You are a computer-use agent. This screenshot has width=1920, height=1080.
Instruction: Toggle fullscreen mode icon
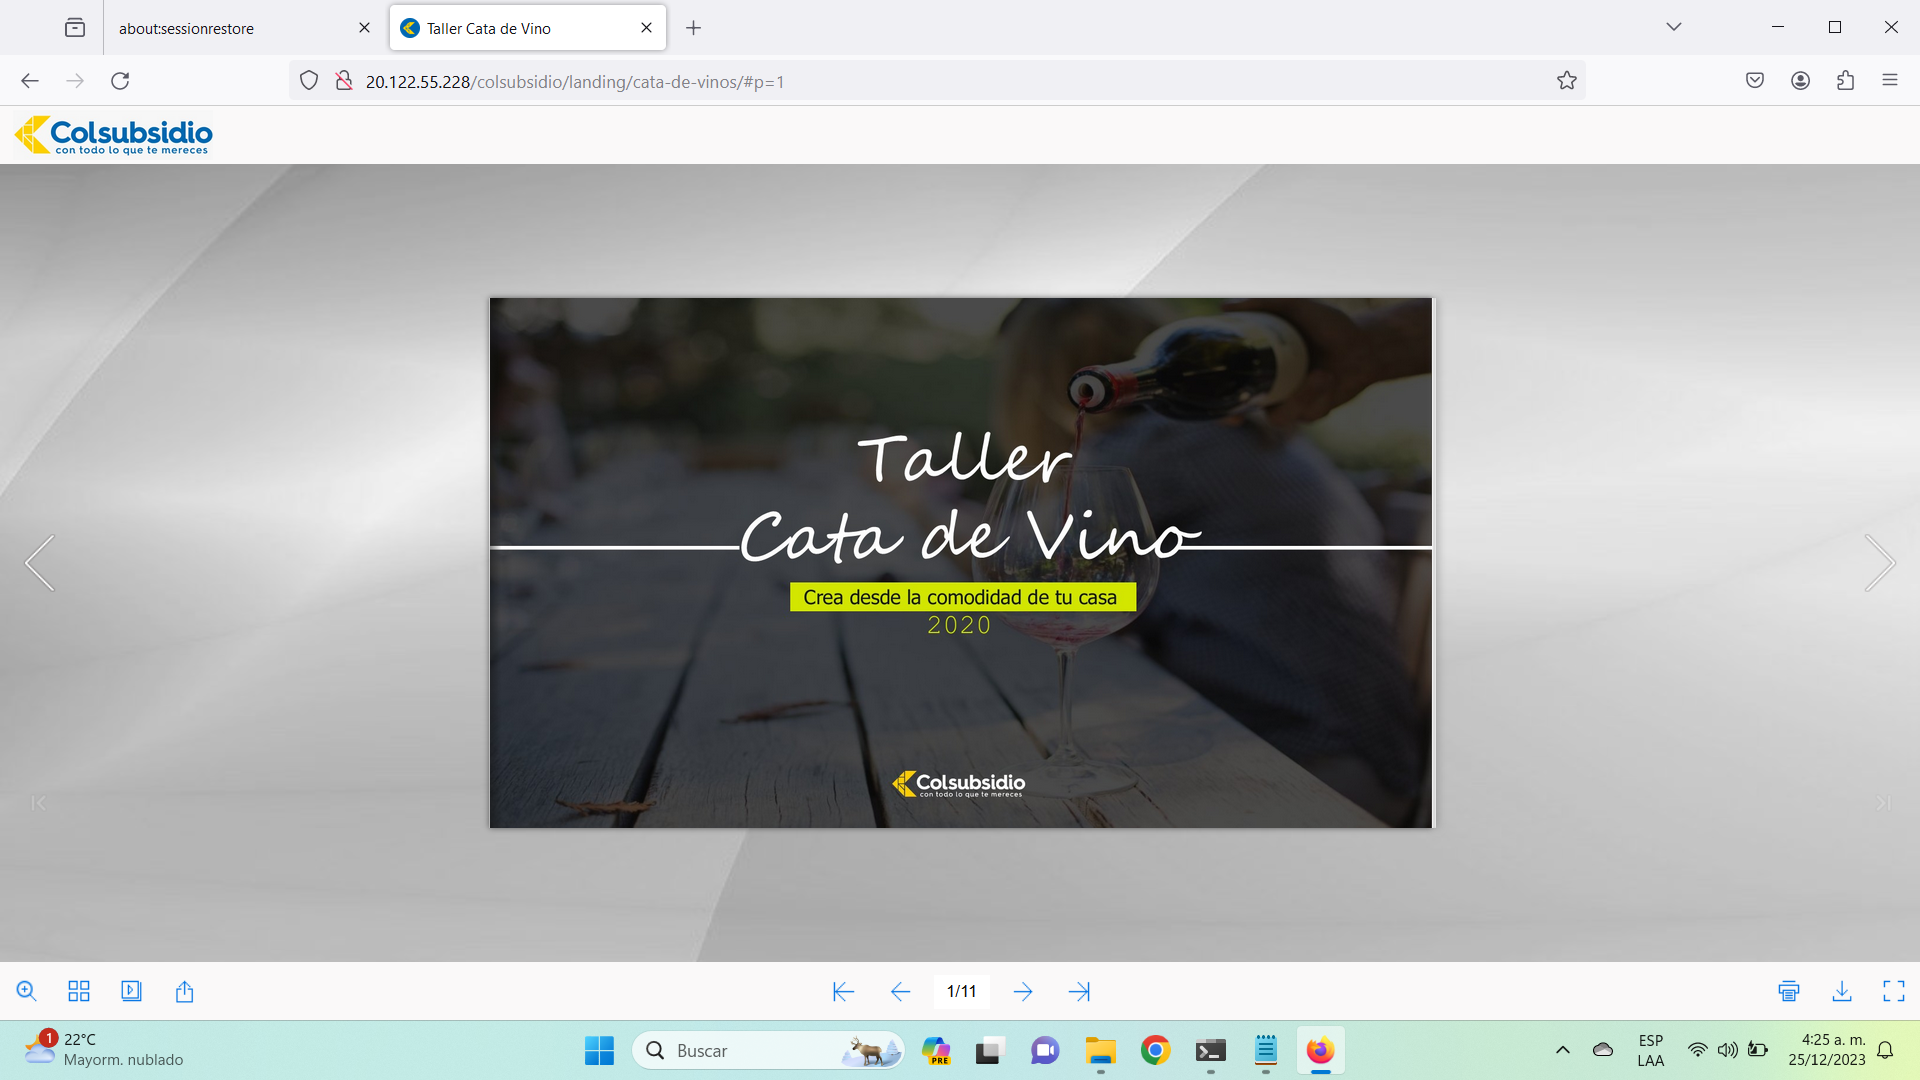pyautogui.click(x=1894, y=991)
